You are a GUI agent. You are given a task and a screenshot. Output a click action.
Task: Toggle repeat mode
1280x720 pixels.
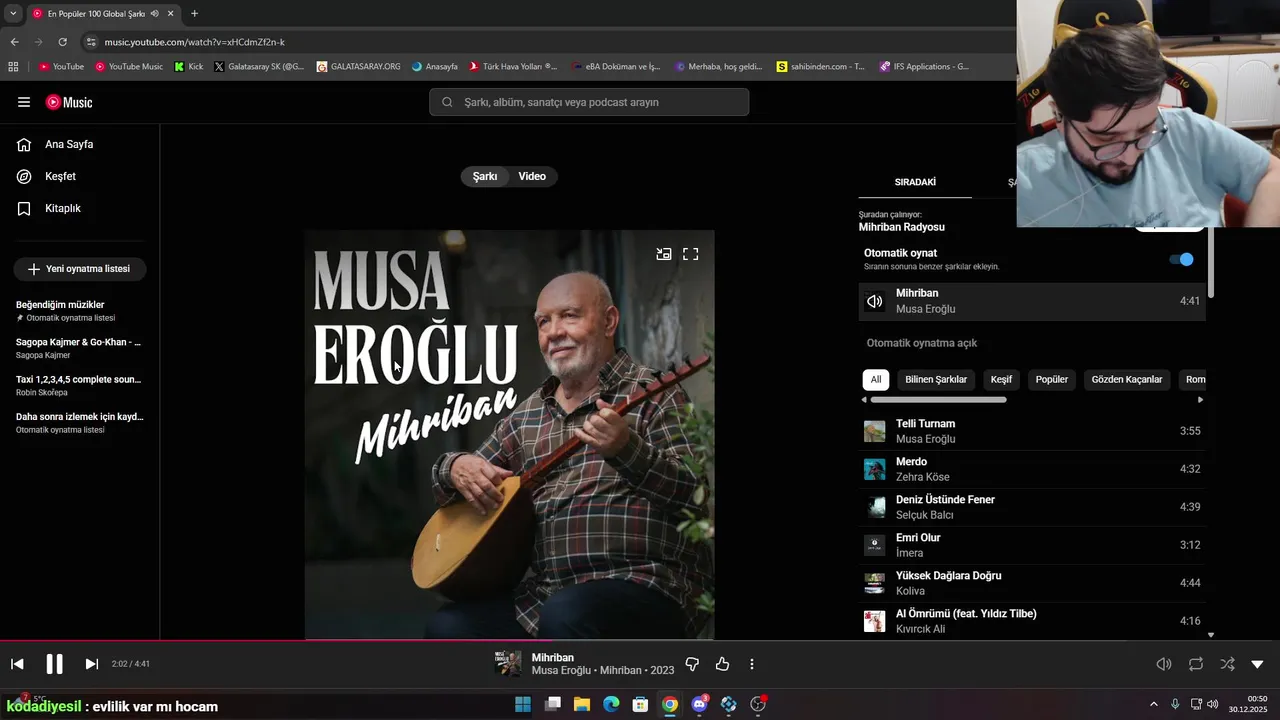pyautogui.click(x=1196, y=664)
